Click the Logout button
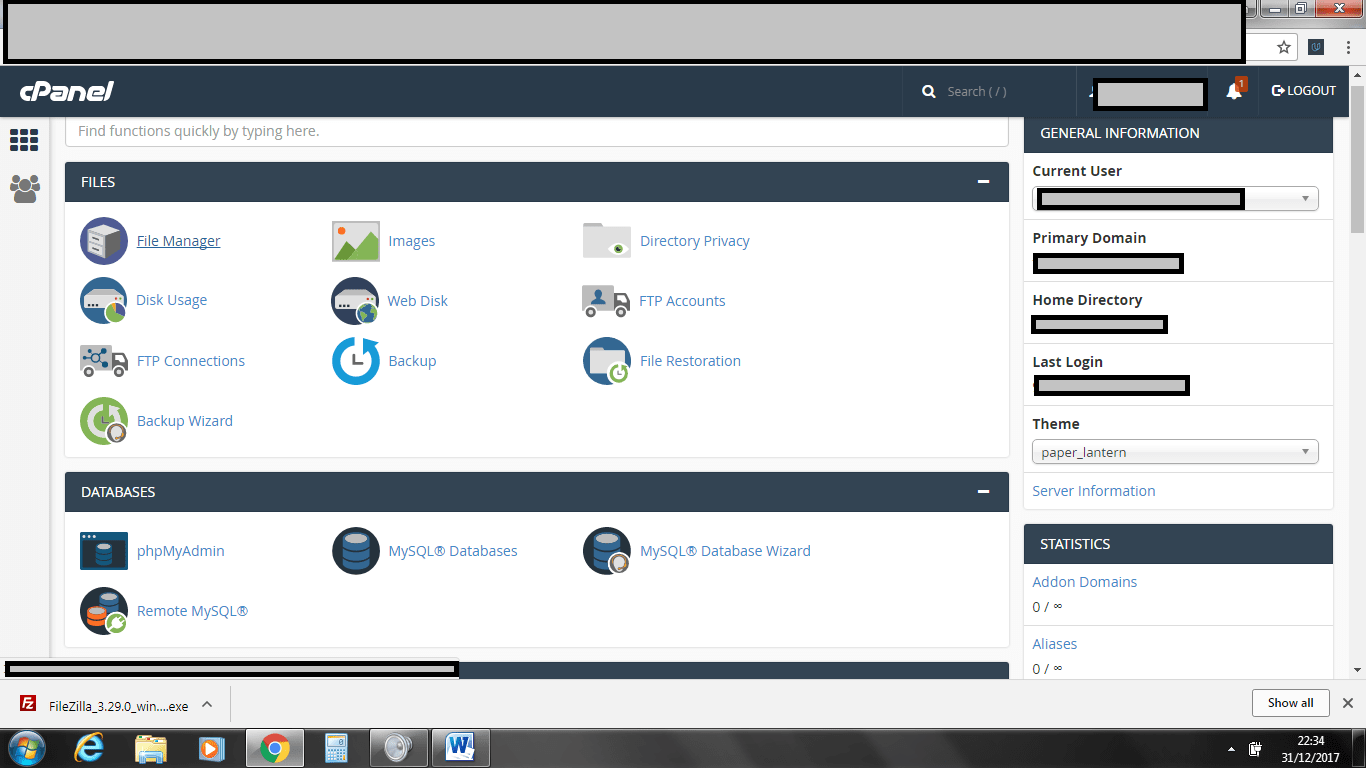This screenshot has width=1366, height=768. [1303, 91]
